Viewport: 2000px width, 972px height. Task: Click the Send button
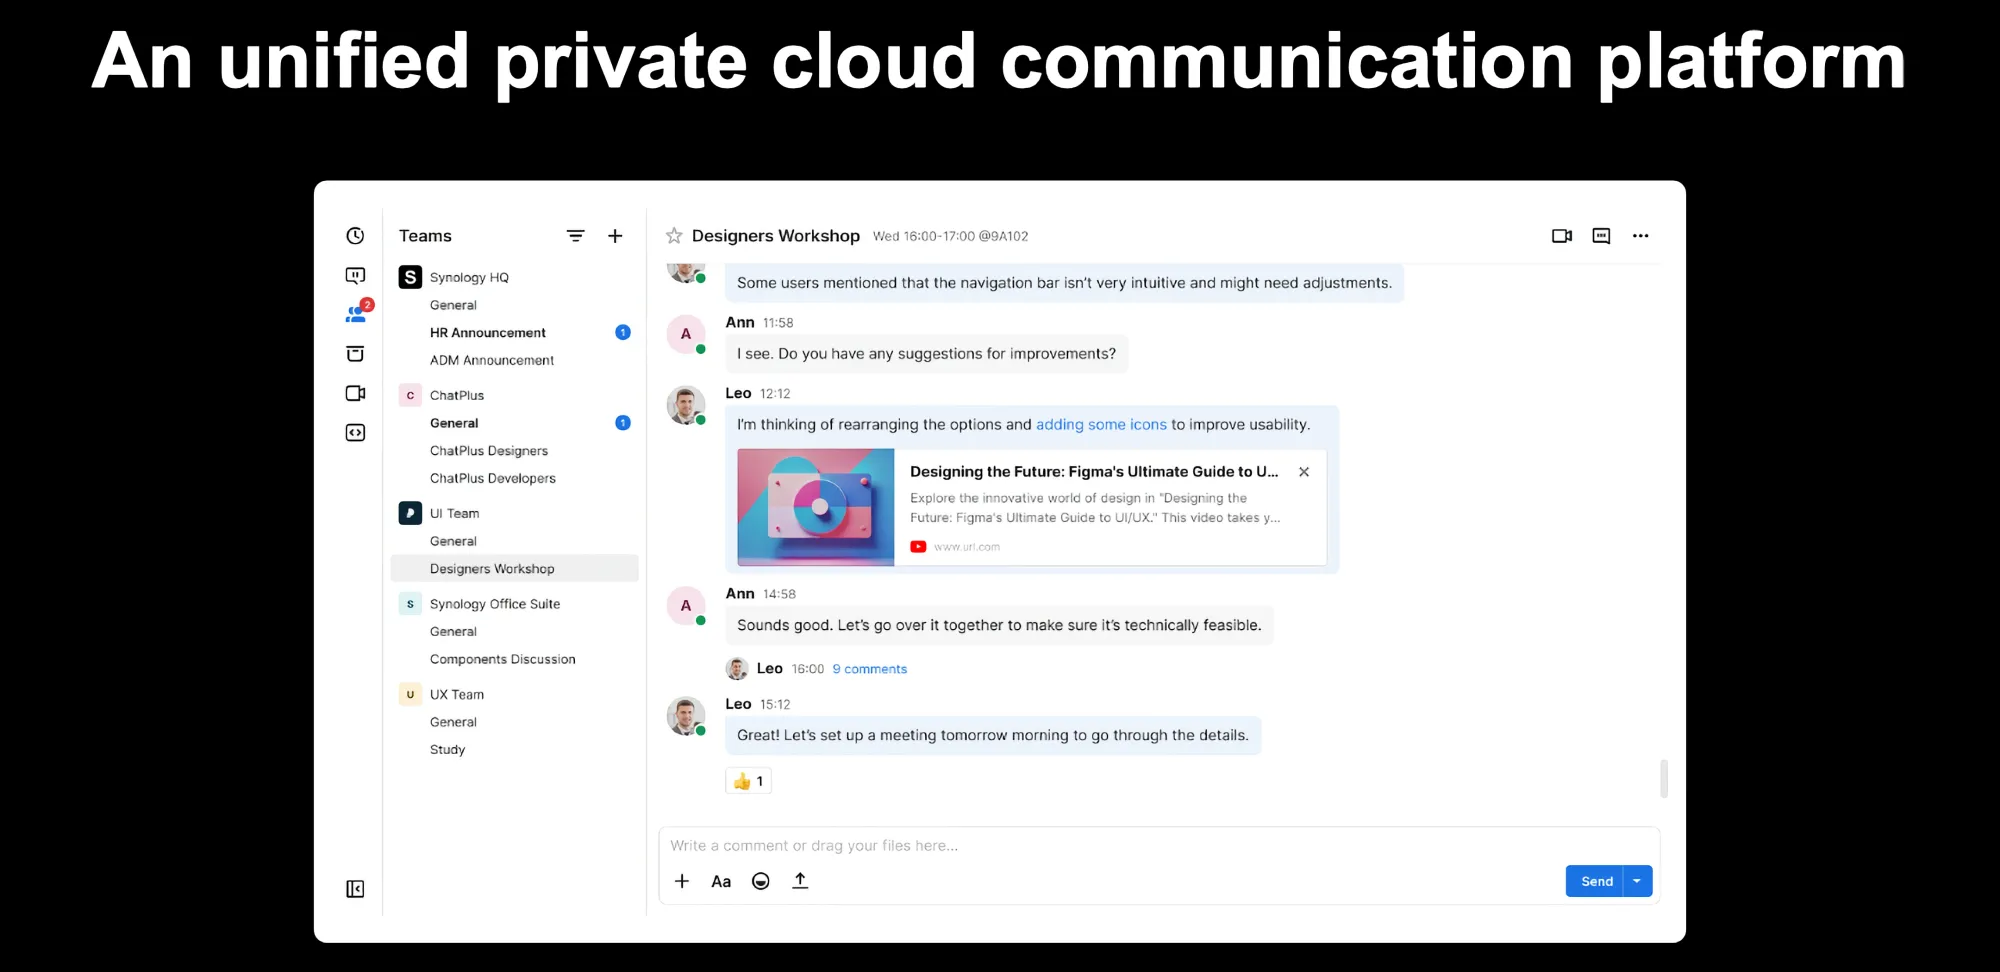pos(1596,881)
